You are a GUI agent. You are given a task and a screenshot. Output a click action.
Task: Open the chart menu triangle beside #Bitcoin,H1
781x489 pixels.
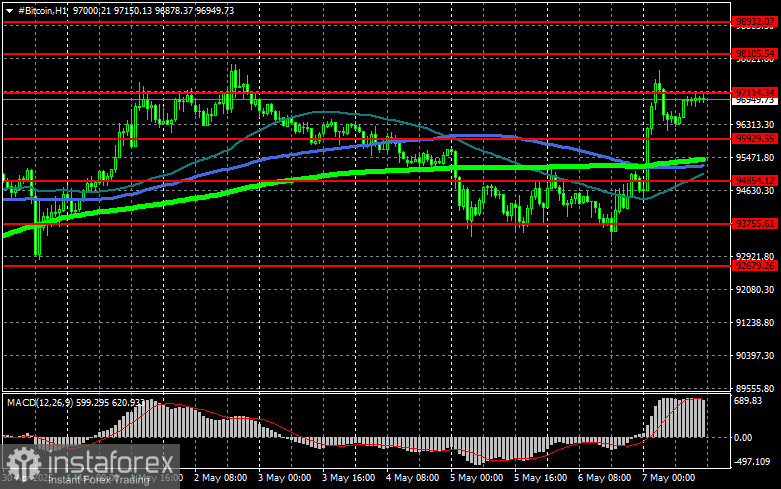click(x=9, y=10)
